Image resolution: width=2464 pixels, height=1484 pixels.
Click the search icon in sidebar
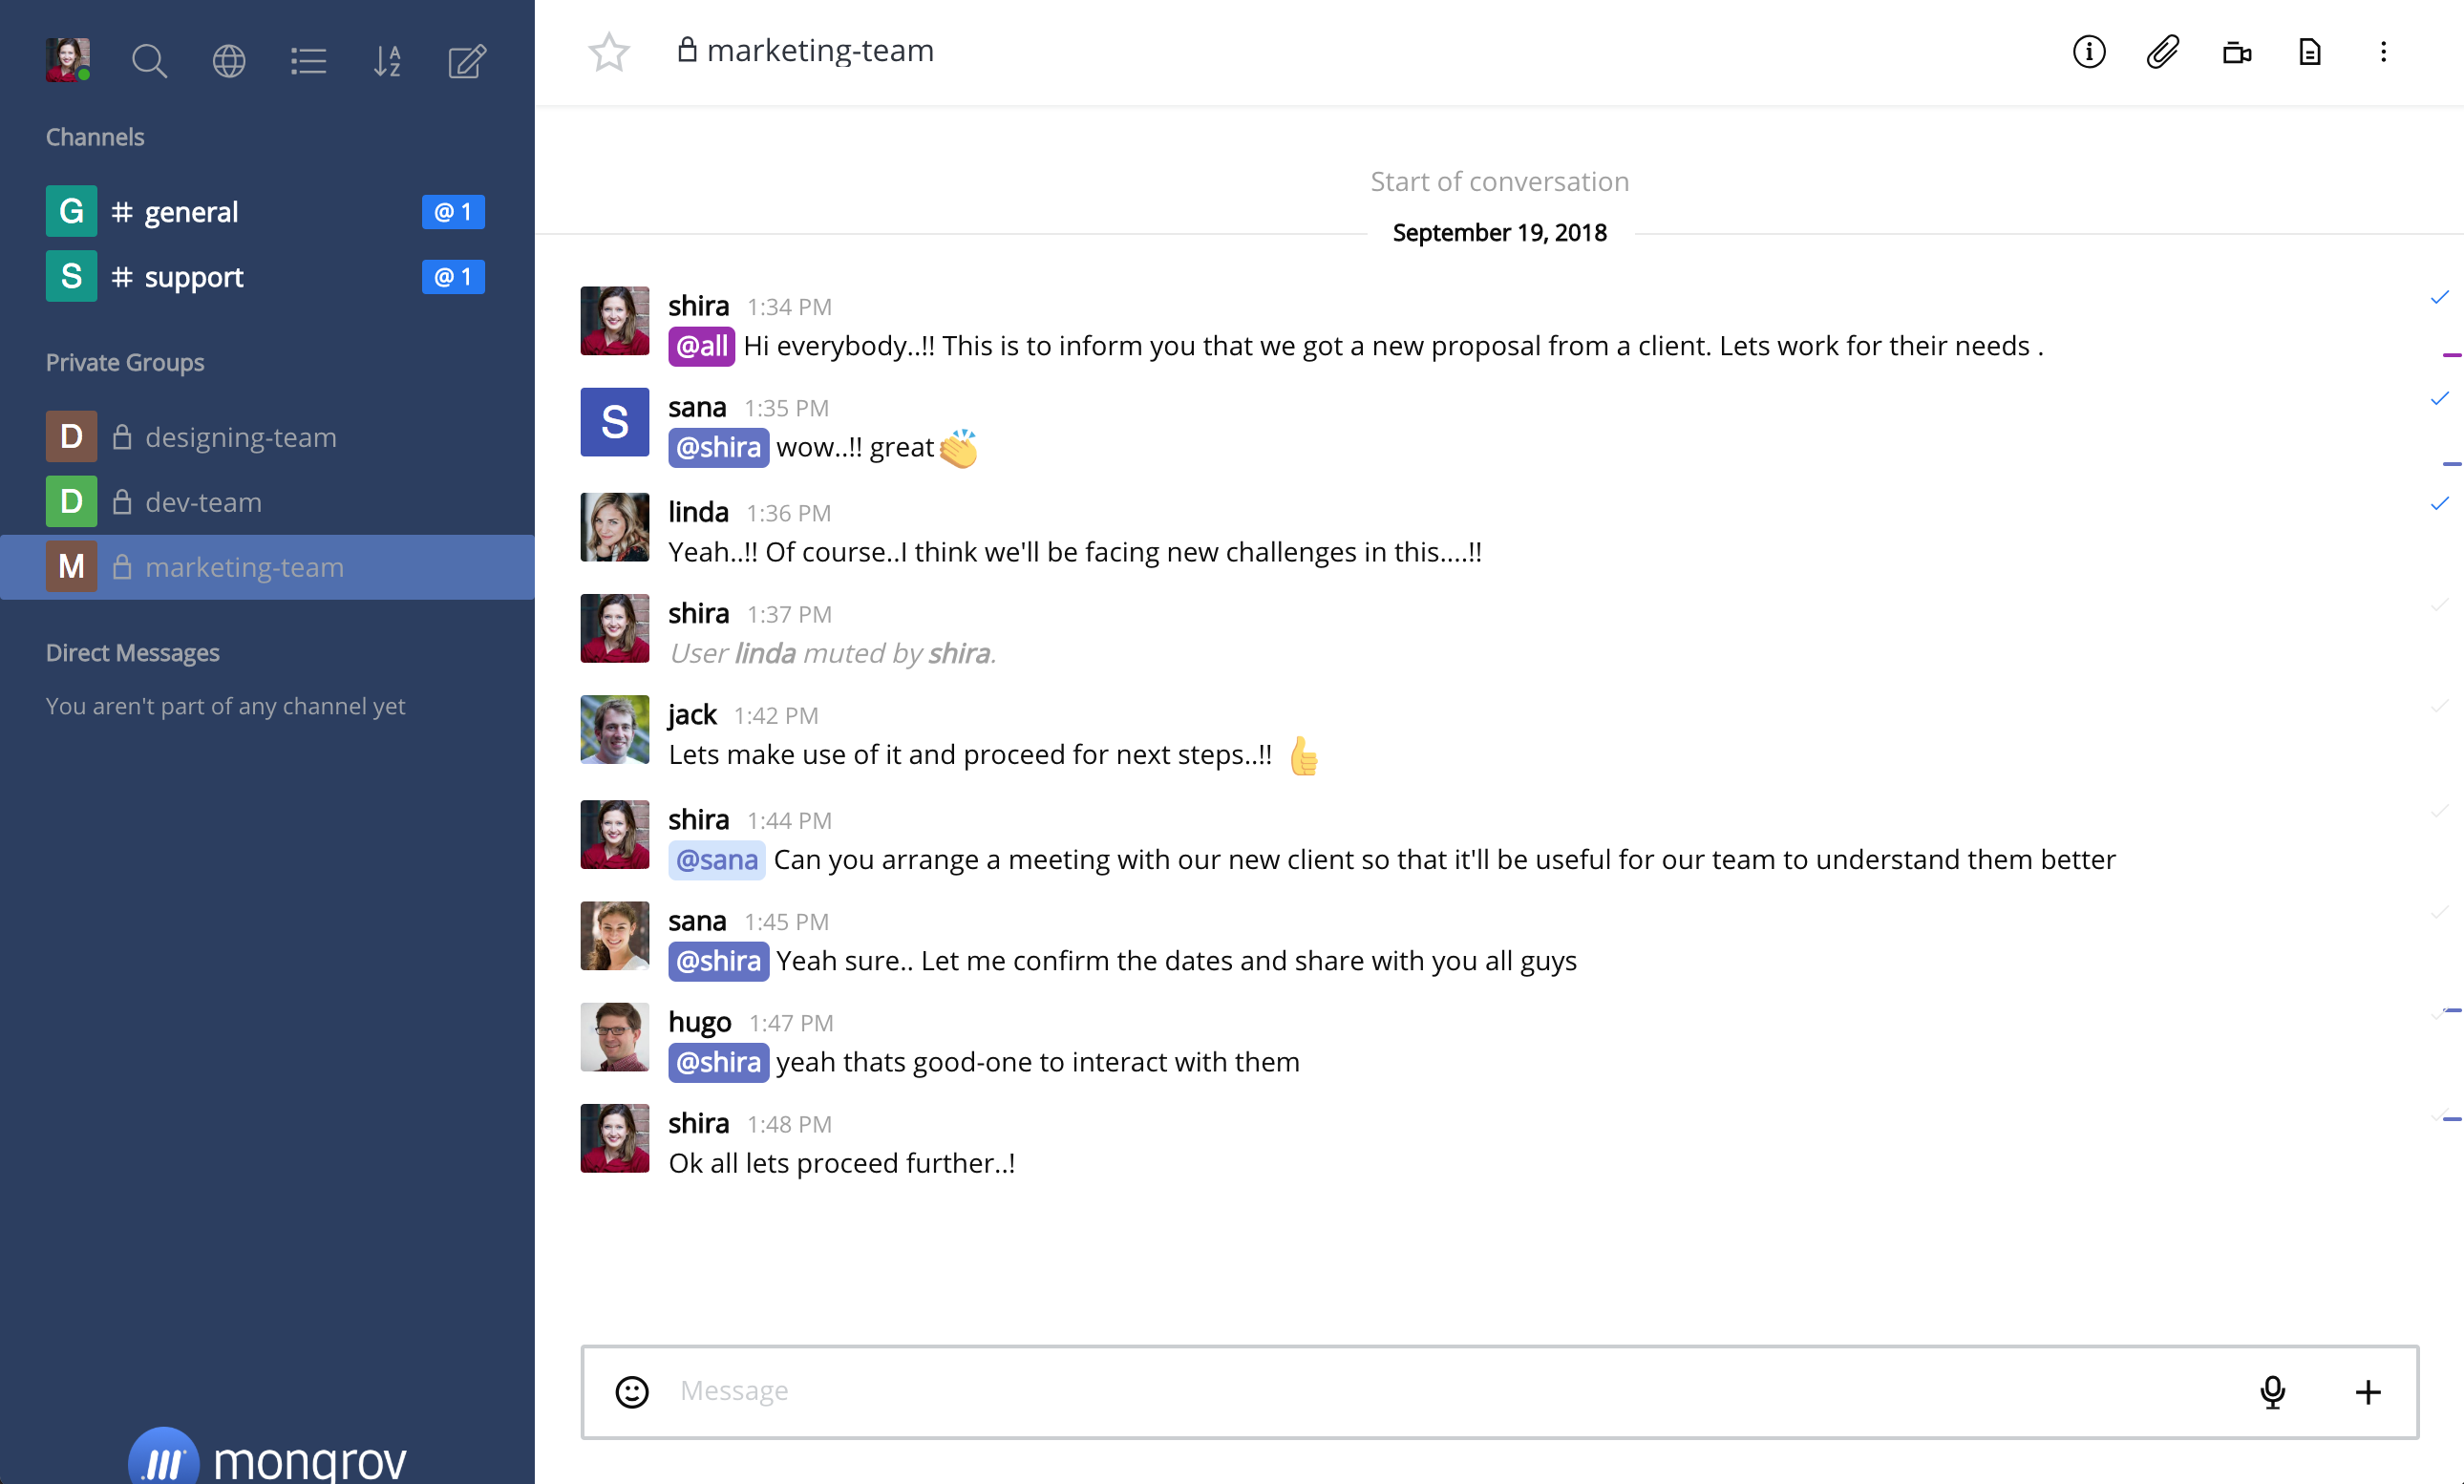coord(149,61)
